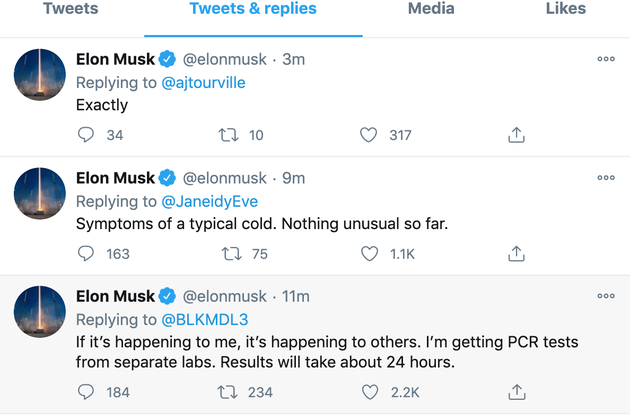This screenshot has width=630, height=420.
Task: Share the PCR tests tweet
Action: pyautogui.click(x=517, y=392)
